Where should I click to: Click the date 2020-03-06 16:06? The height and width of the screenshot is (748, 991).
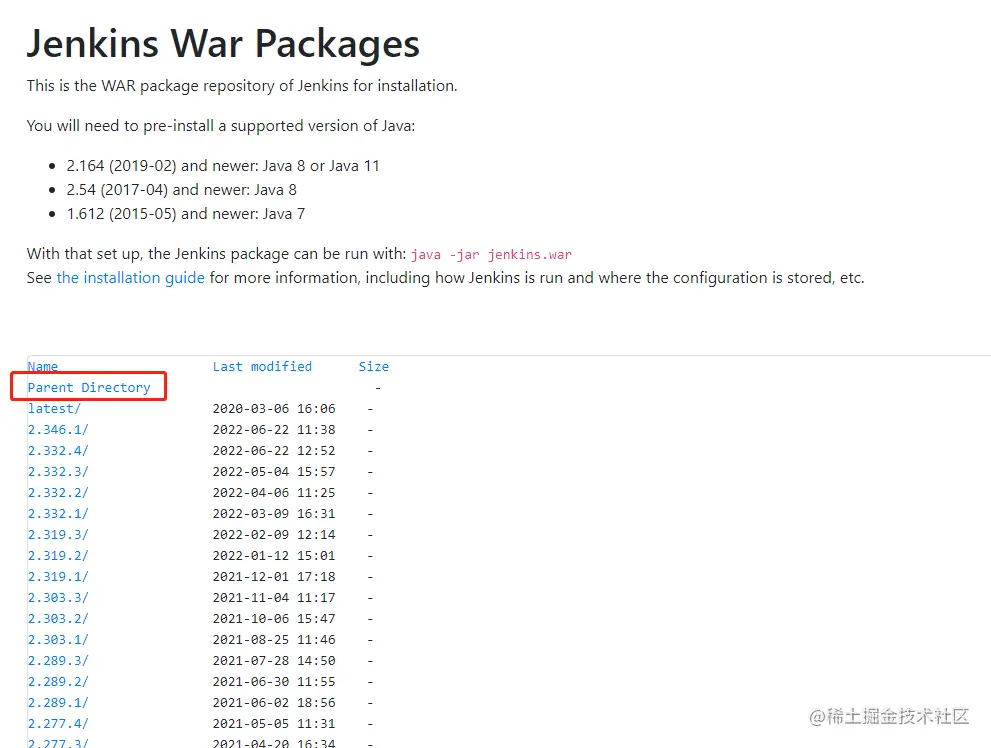coord(274,409)
